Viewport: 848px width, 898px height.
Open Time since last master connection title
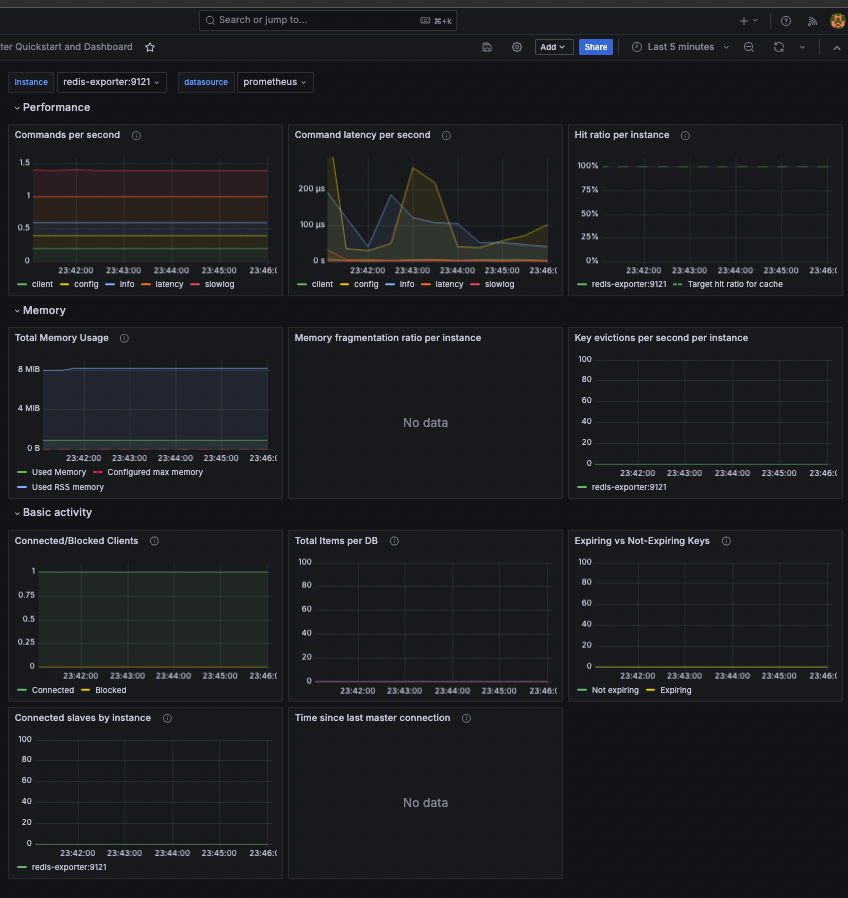pos(372,718)
